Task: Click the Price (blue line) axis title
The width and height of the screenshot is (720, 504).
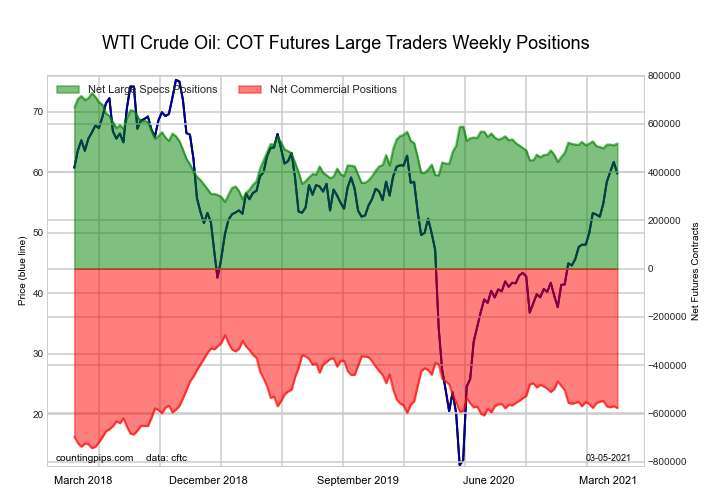Action: 22,271
